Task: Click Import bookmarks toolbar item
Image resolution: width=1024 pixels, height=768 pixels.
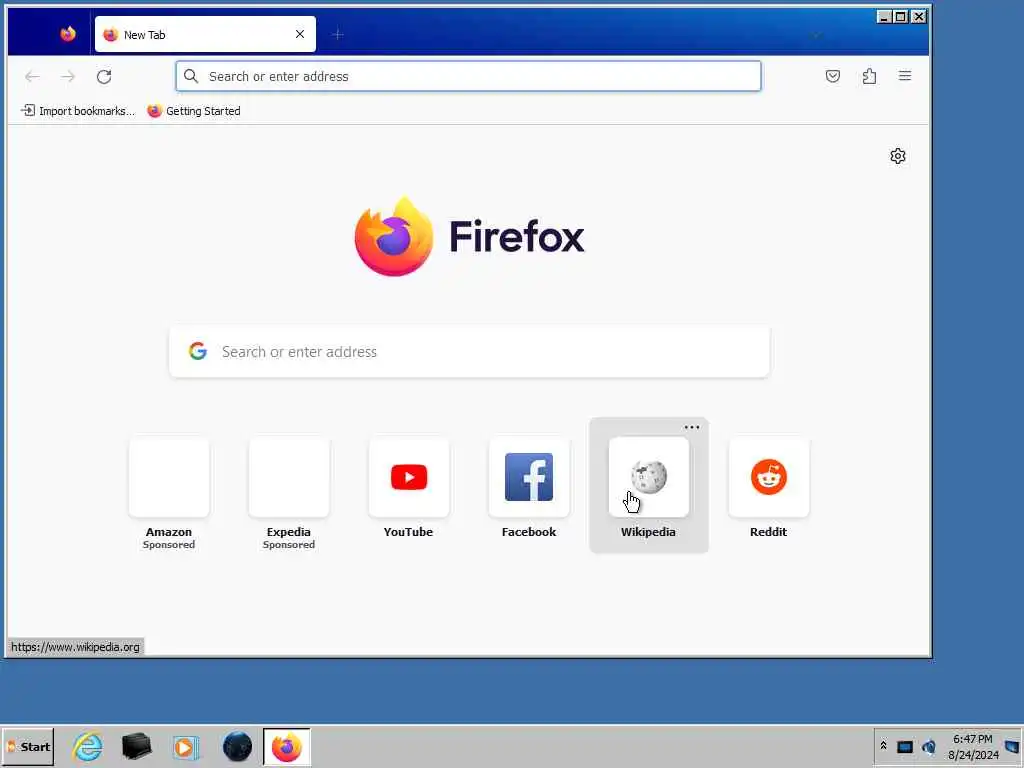Action: [x=78, y=111]
